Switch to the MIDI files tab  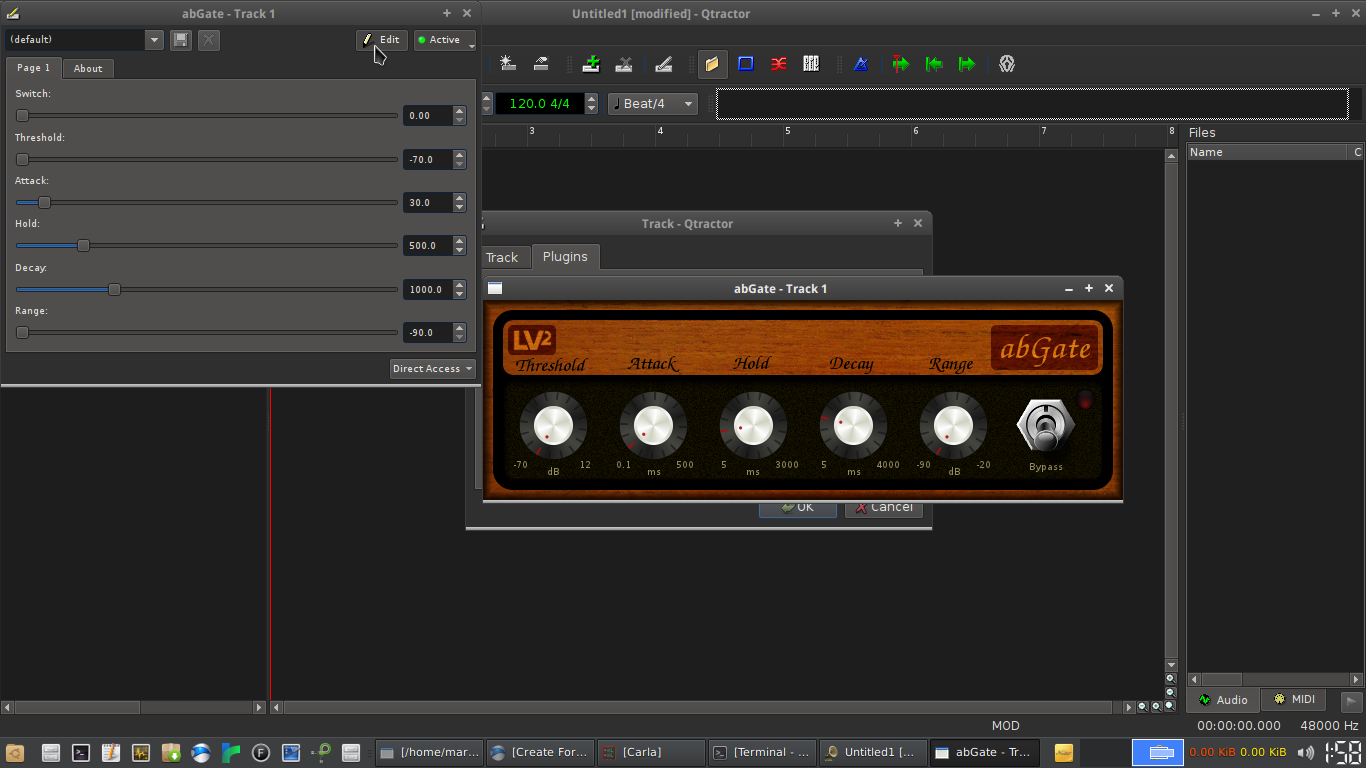click(x=1294, y=700)
